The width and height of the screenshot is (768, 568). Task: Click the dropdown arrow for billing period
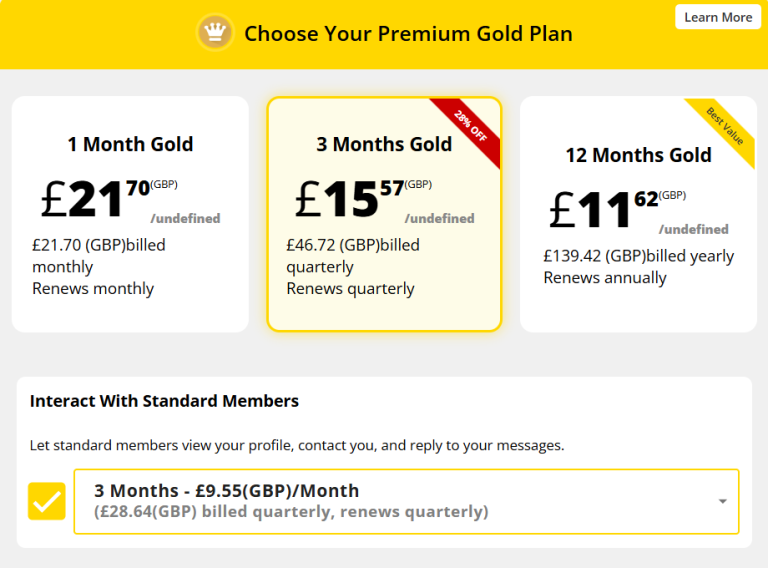[722, 502]
